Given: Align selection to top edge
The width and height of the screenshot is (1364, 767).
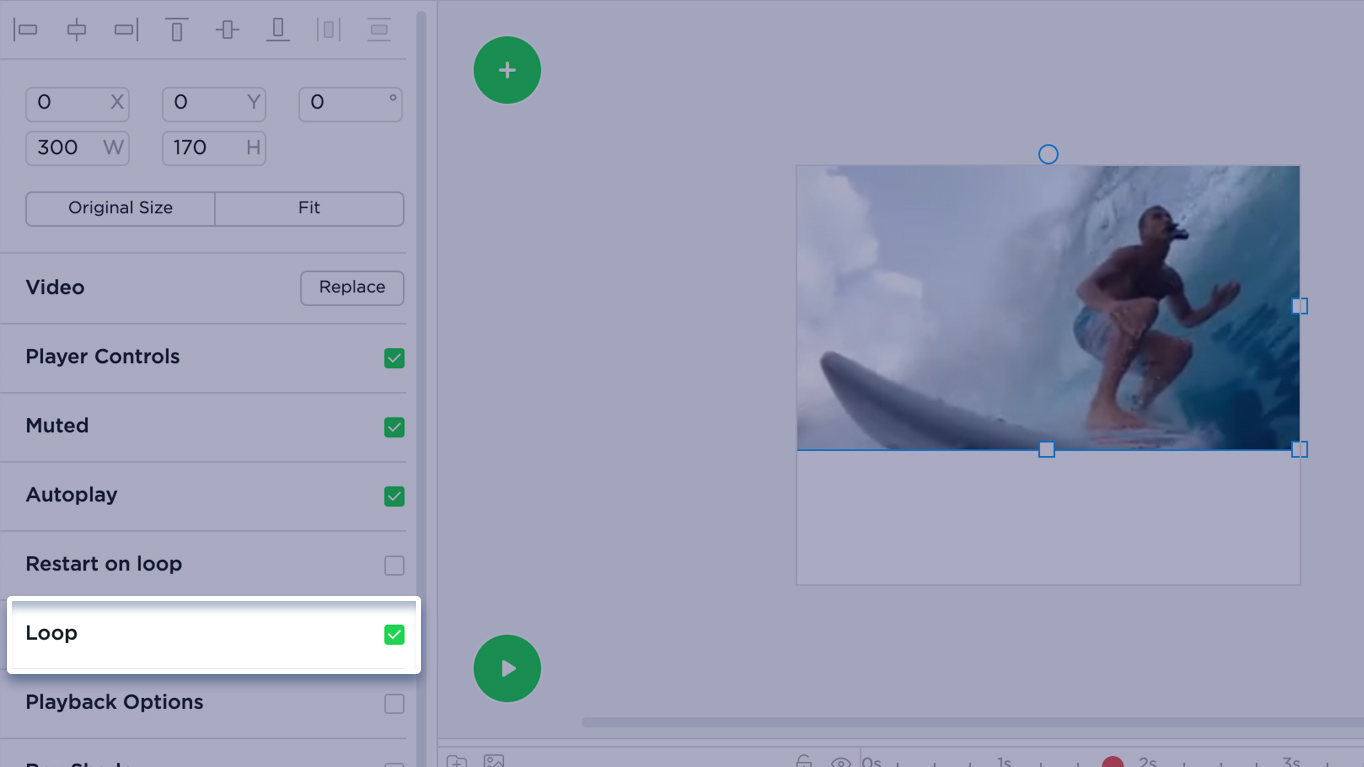Looking at the screenshot, I should [177, 30].
